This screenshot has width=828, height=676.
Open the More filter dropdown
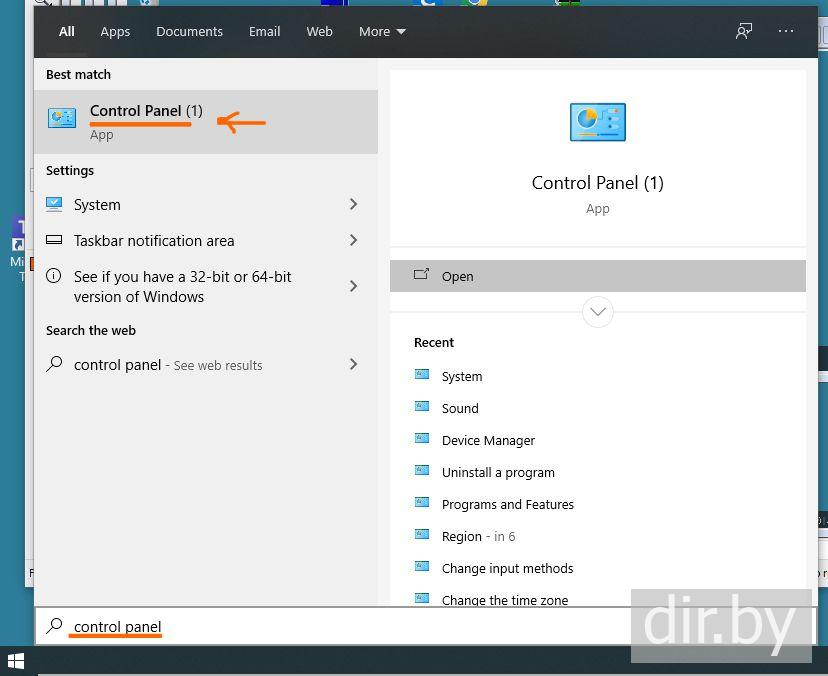[x=382, y=32]
